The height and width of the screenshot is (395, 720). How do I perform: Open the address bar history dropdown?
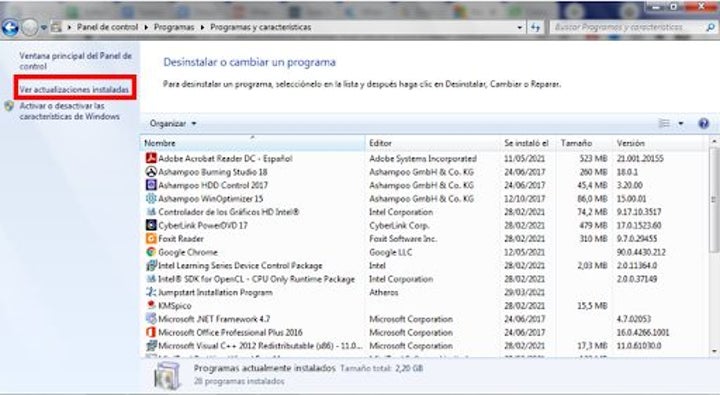point(519,28)
